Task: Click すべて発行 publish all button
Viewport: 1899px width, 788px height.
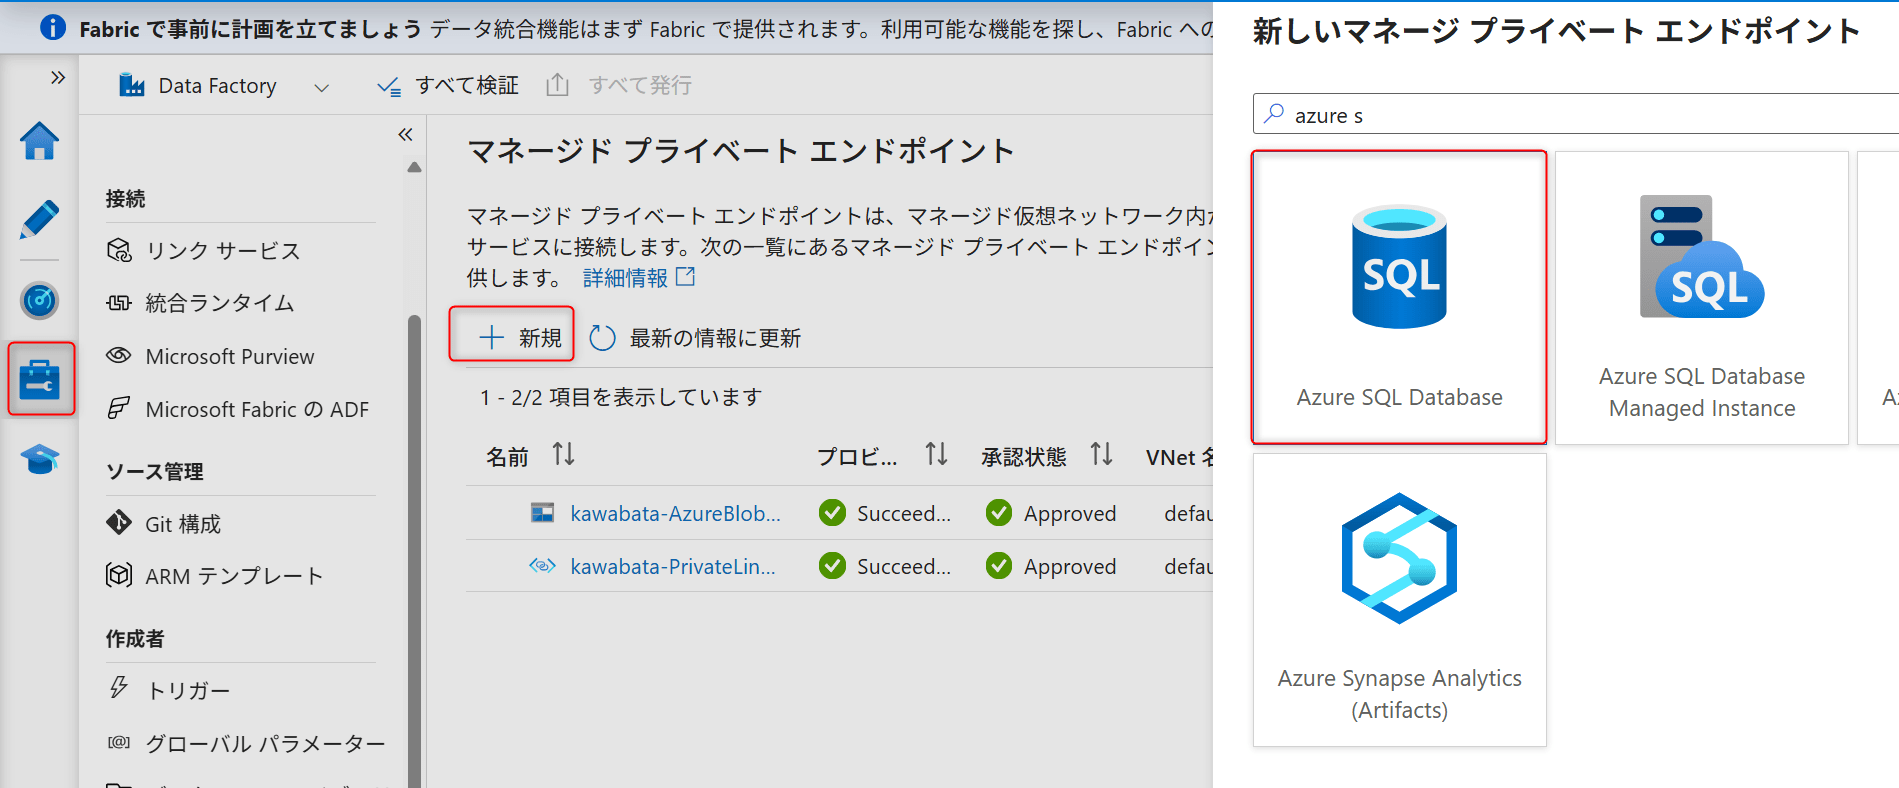Action: point(619,86)
